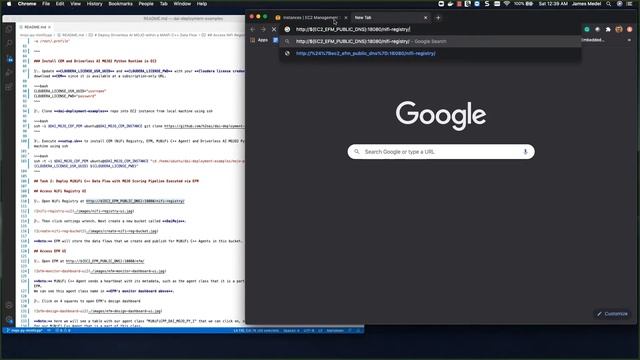The image size is (640, 360).
Task: Open the People menu
Action: click(146, 4)
